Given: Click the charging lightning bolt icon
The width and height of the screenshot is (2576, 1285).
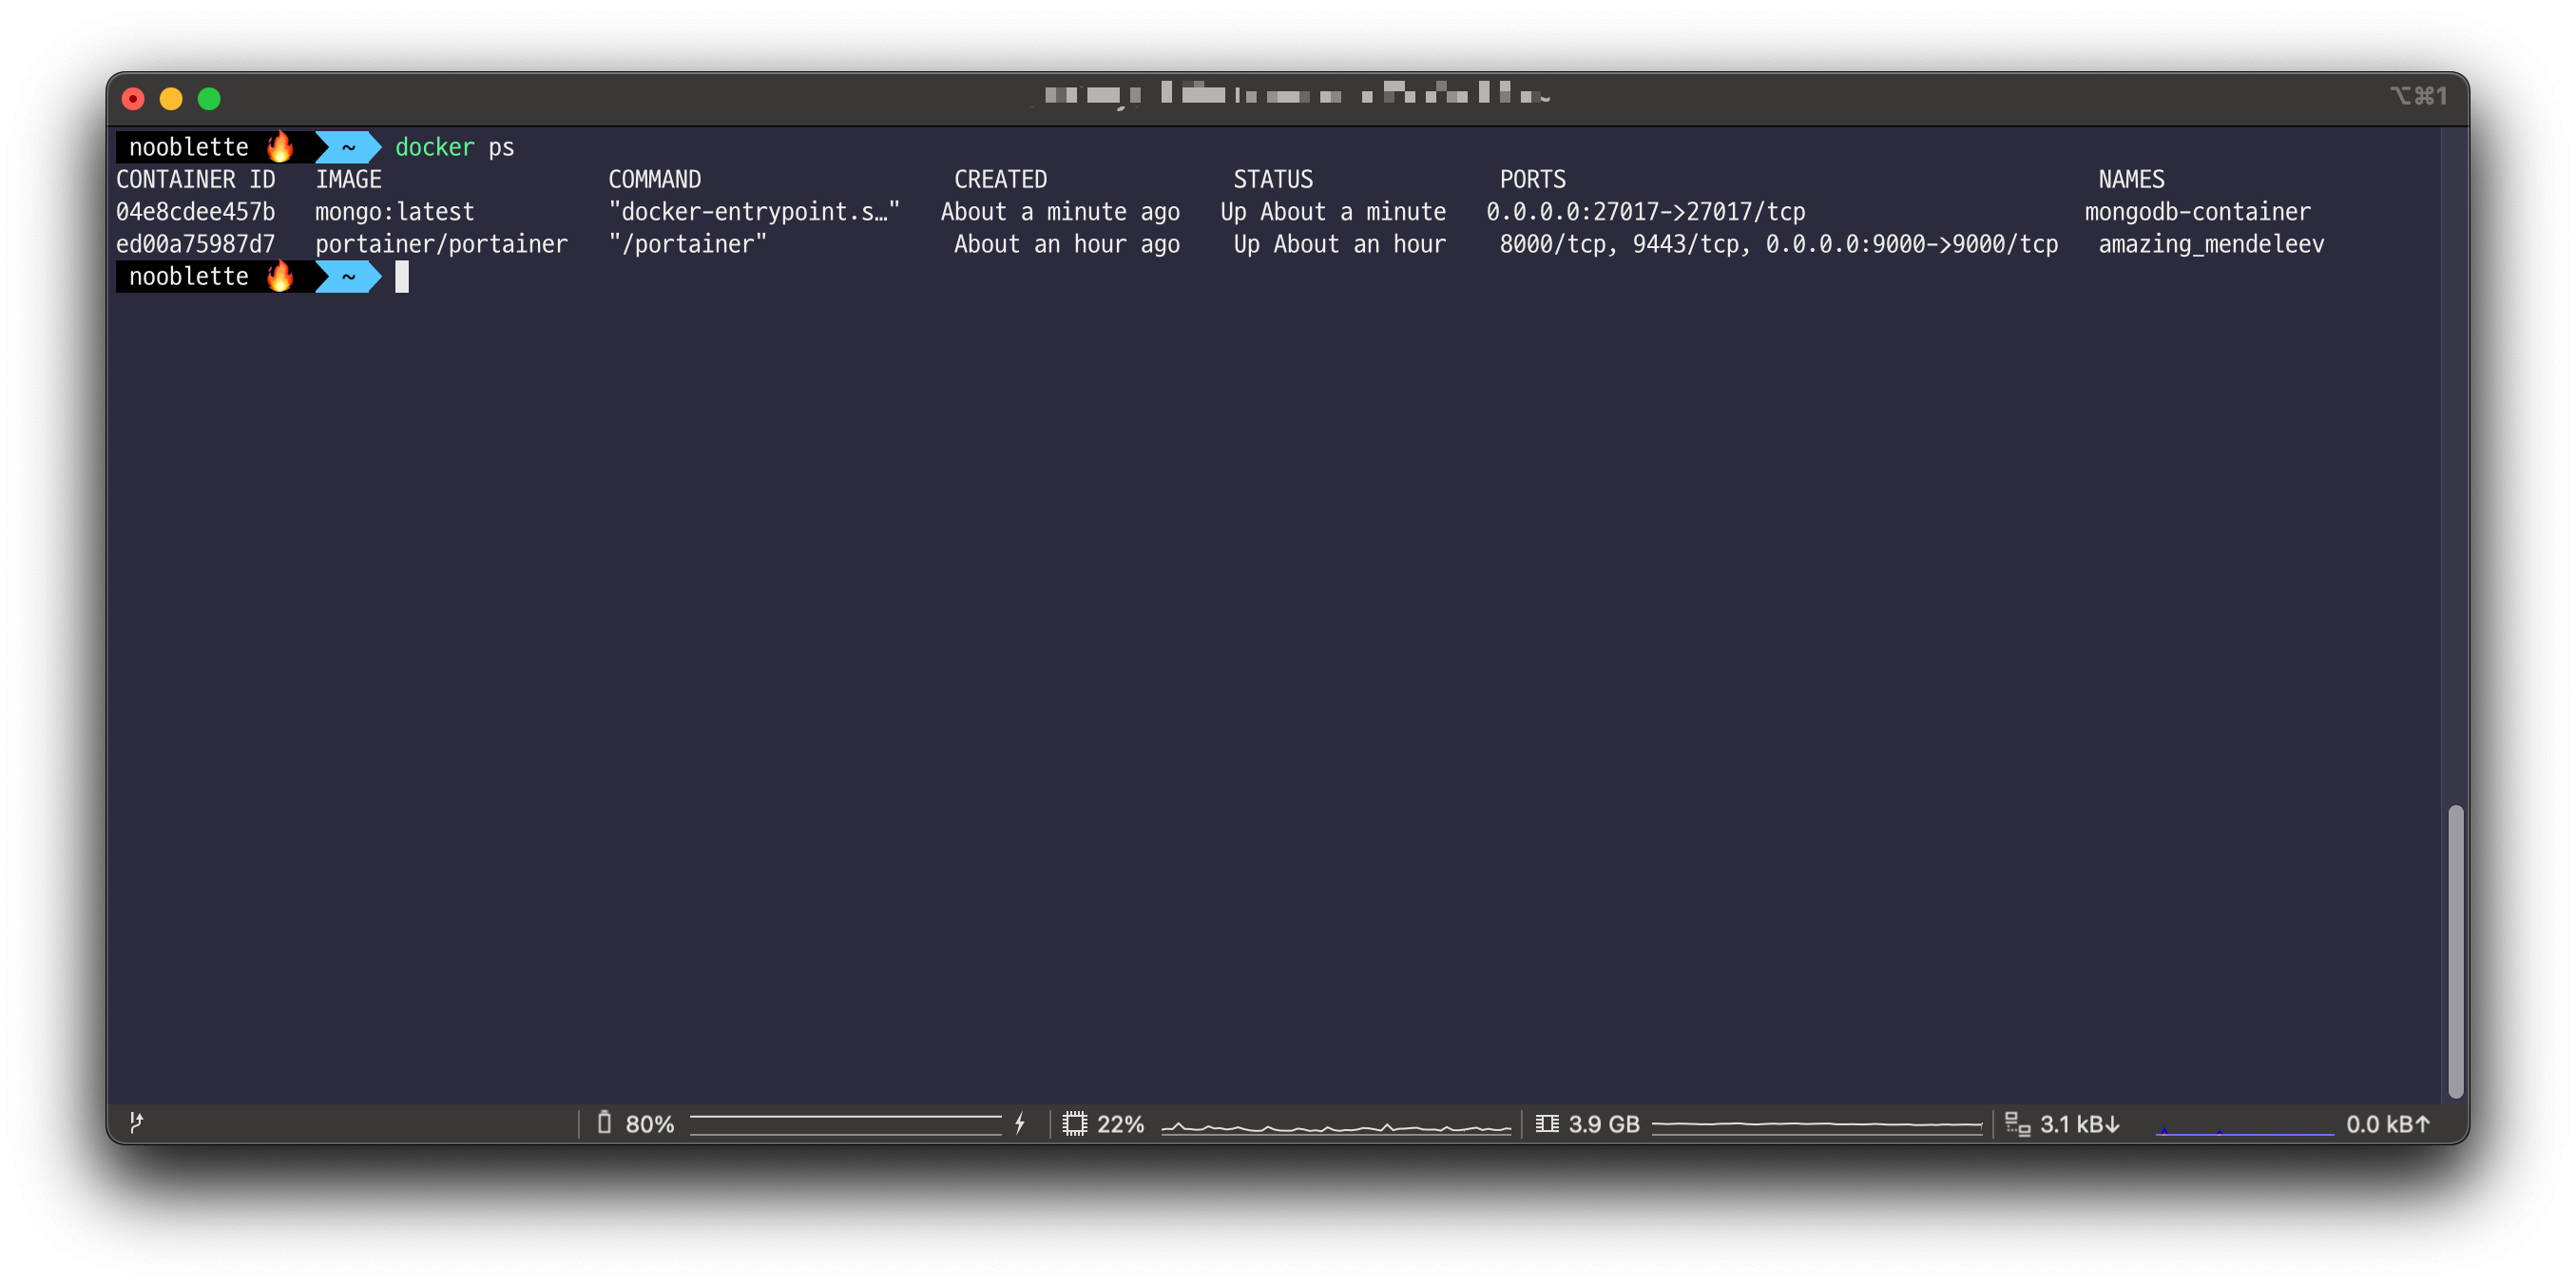Looking at the screenshot, I should pos(1020,1123).
